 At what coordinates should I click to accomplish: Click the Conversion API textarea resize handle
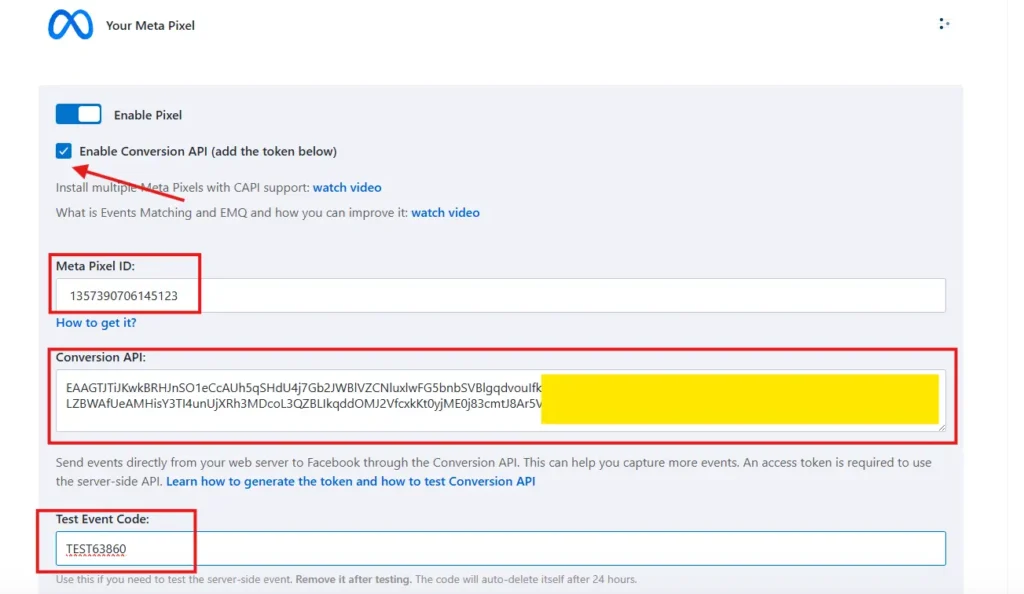[941, 427]
